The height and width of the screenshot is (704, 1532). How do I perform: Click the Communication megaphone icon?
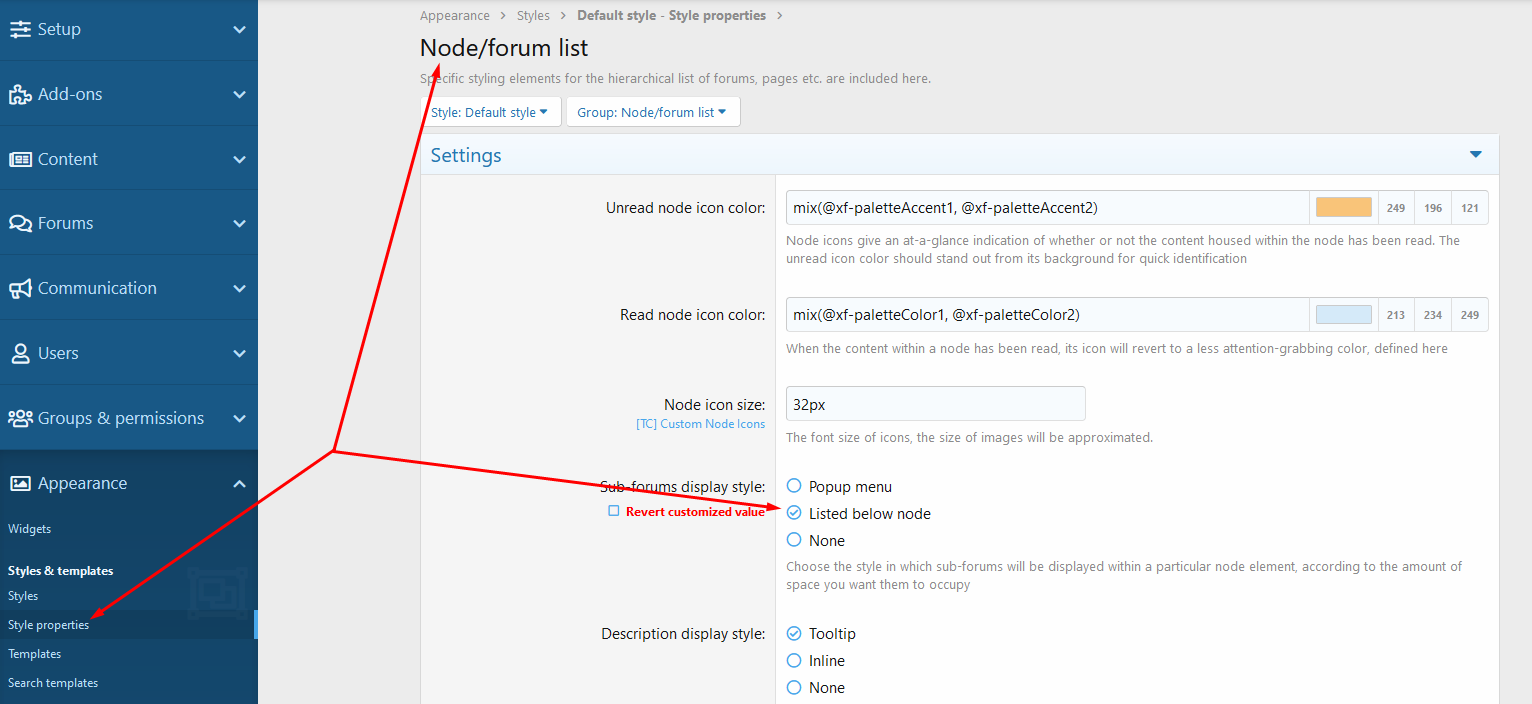(20, 288)
